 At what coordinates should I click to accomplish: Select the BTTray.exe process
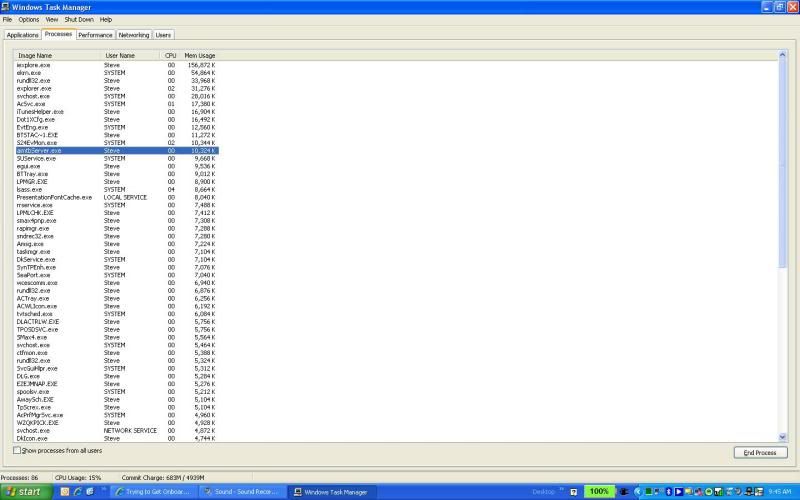tap(117, 174)
